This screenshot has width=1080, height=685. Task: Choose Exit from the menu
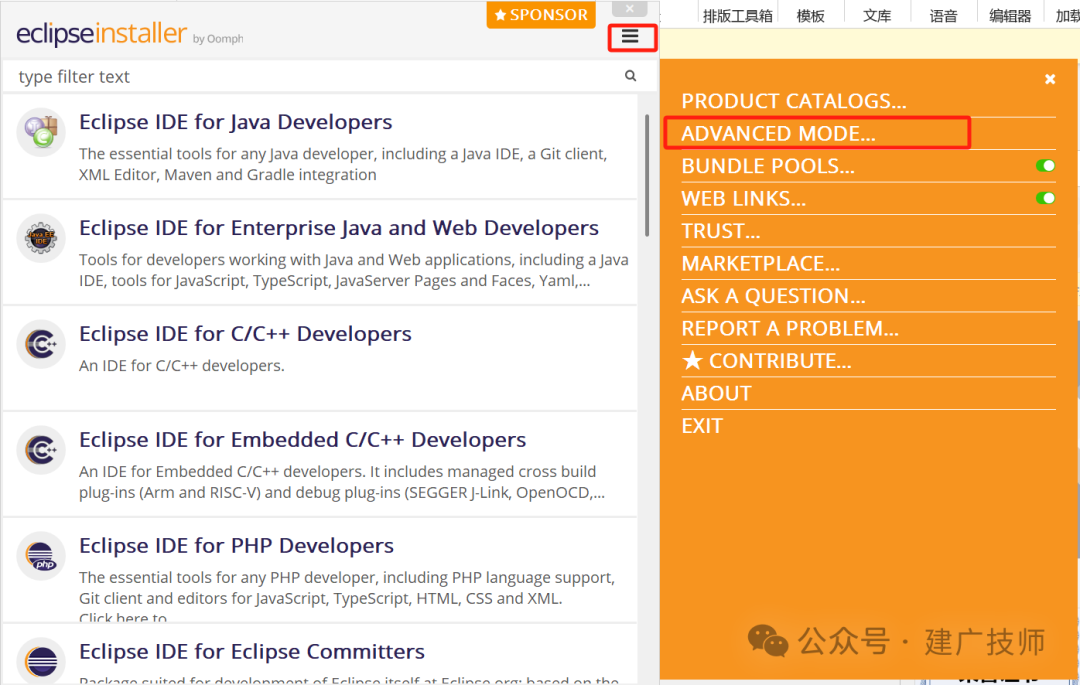(702, 426)
